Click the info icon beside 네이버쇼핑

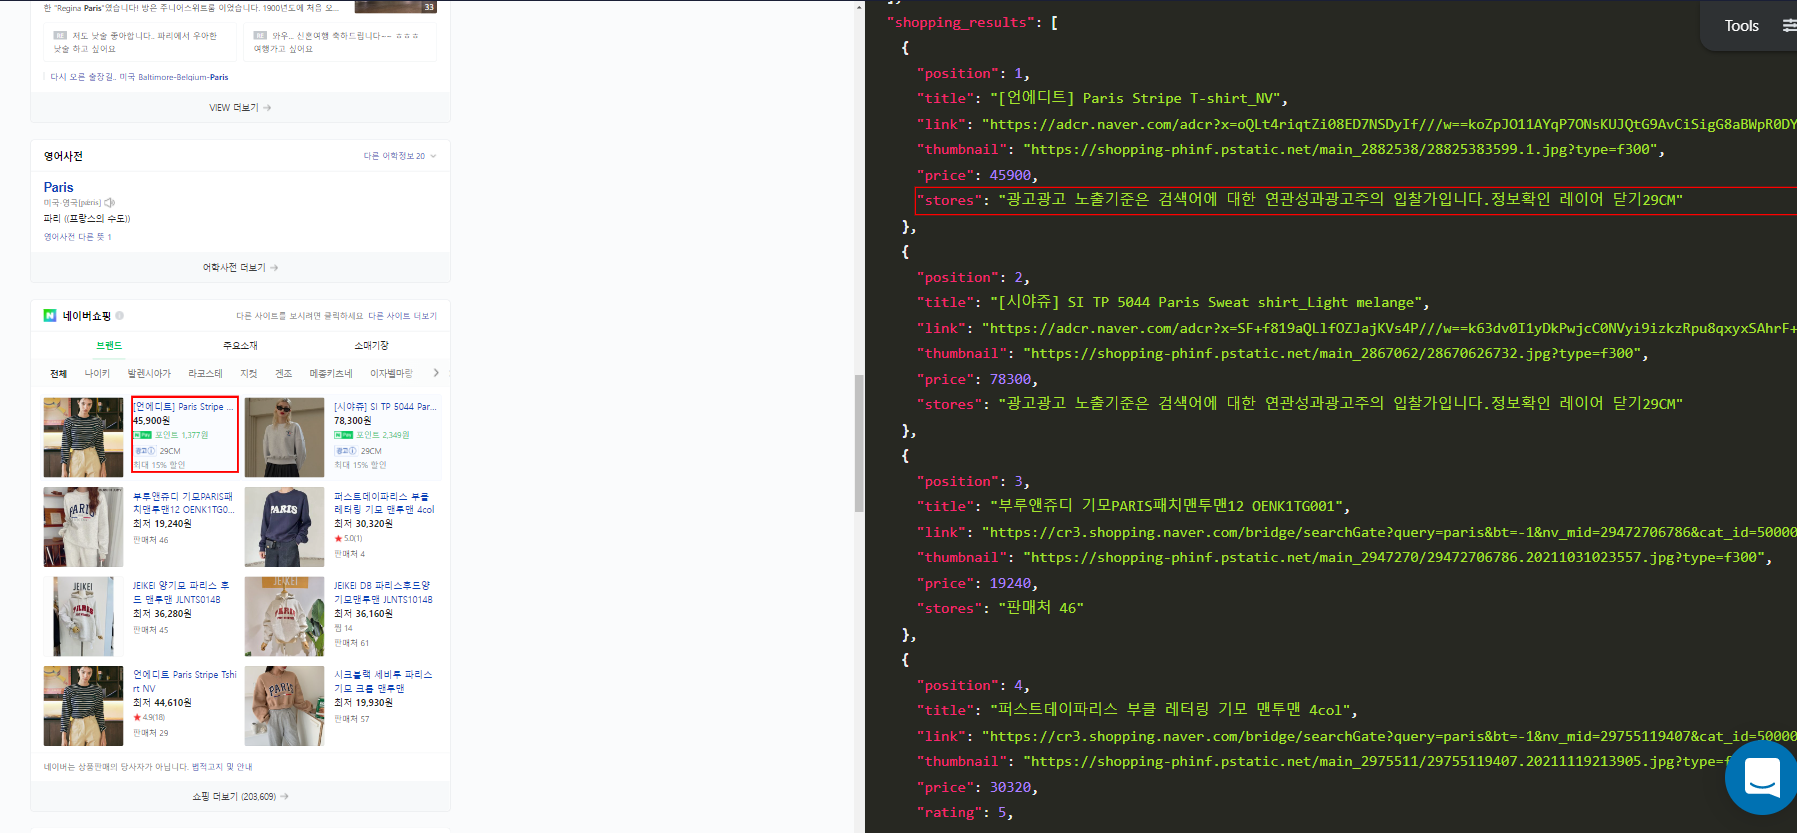[x=120, y=316]
